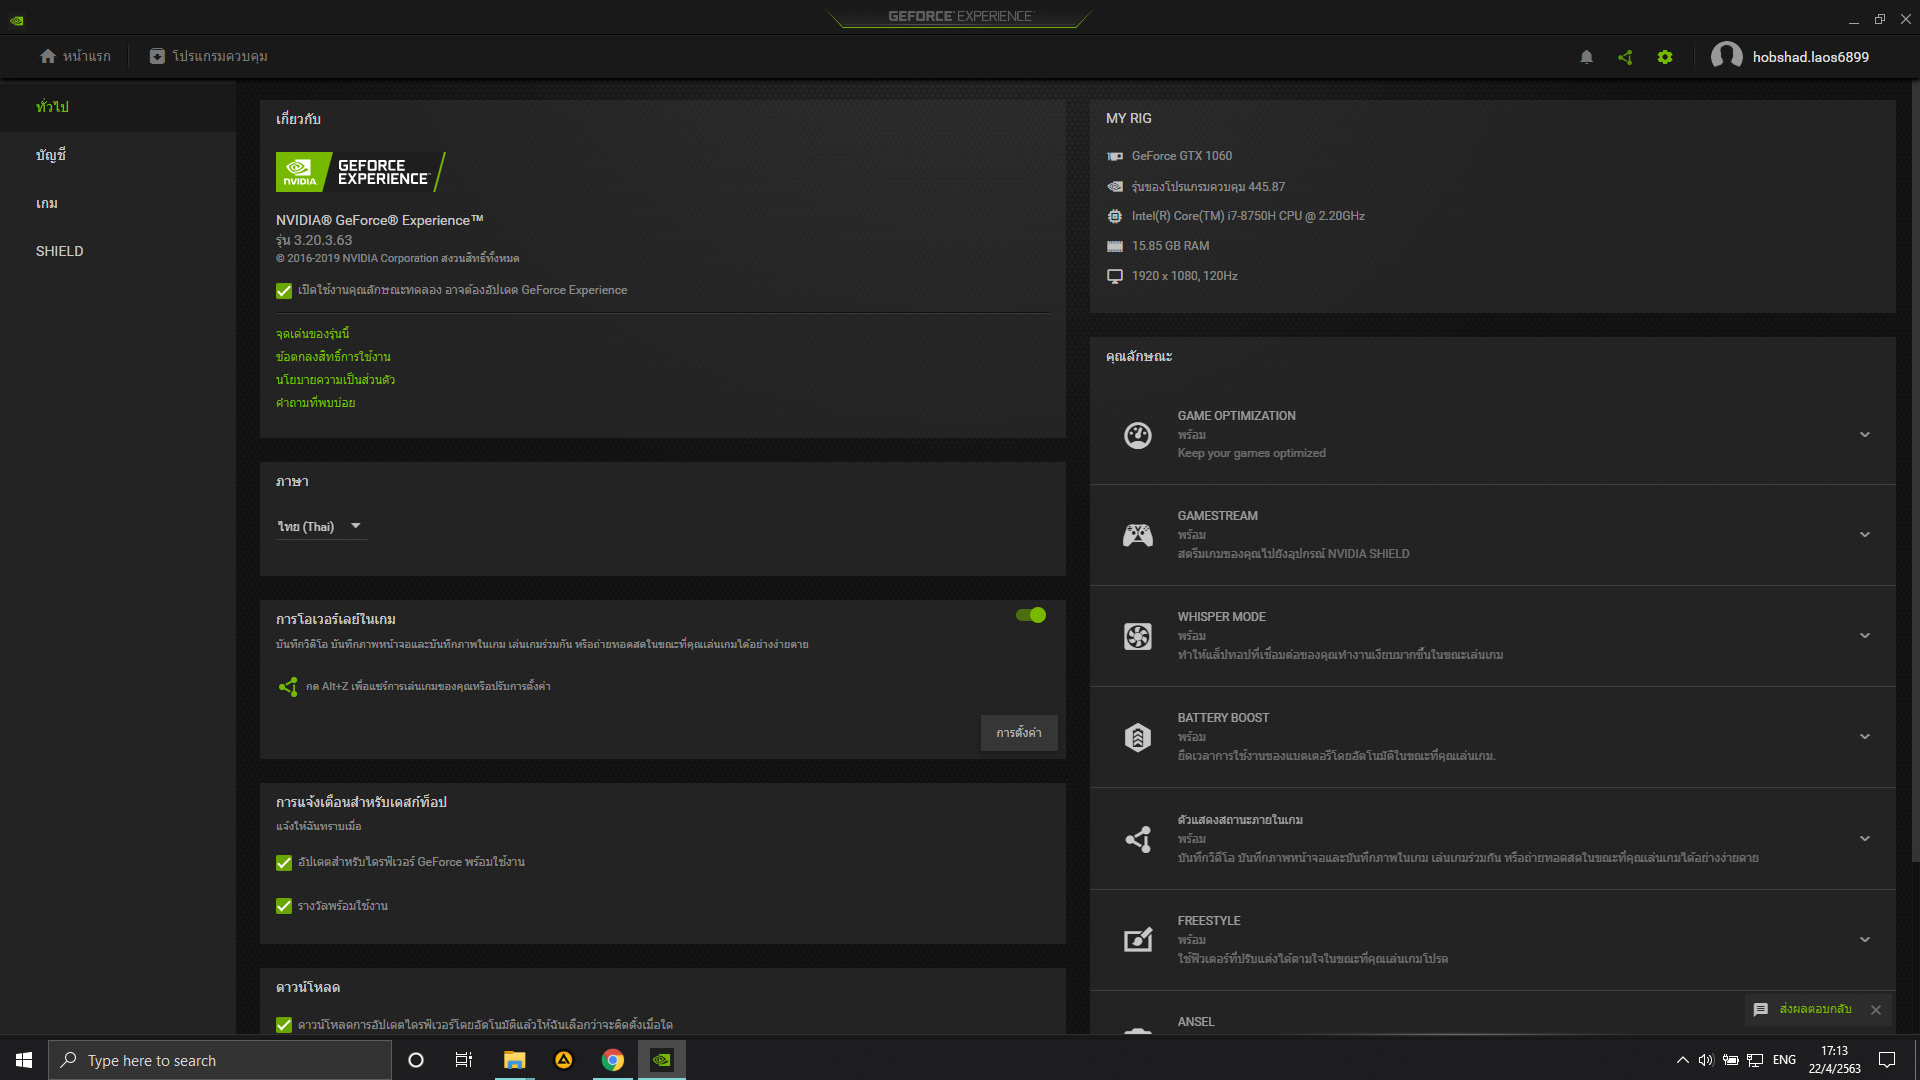Click the Freestyle icon
1920x1080 pixels.
(1138, 940)
